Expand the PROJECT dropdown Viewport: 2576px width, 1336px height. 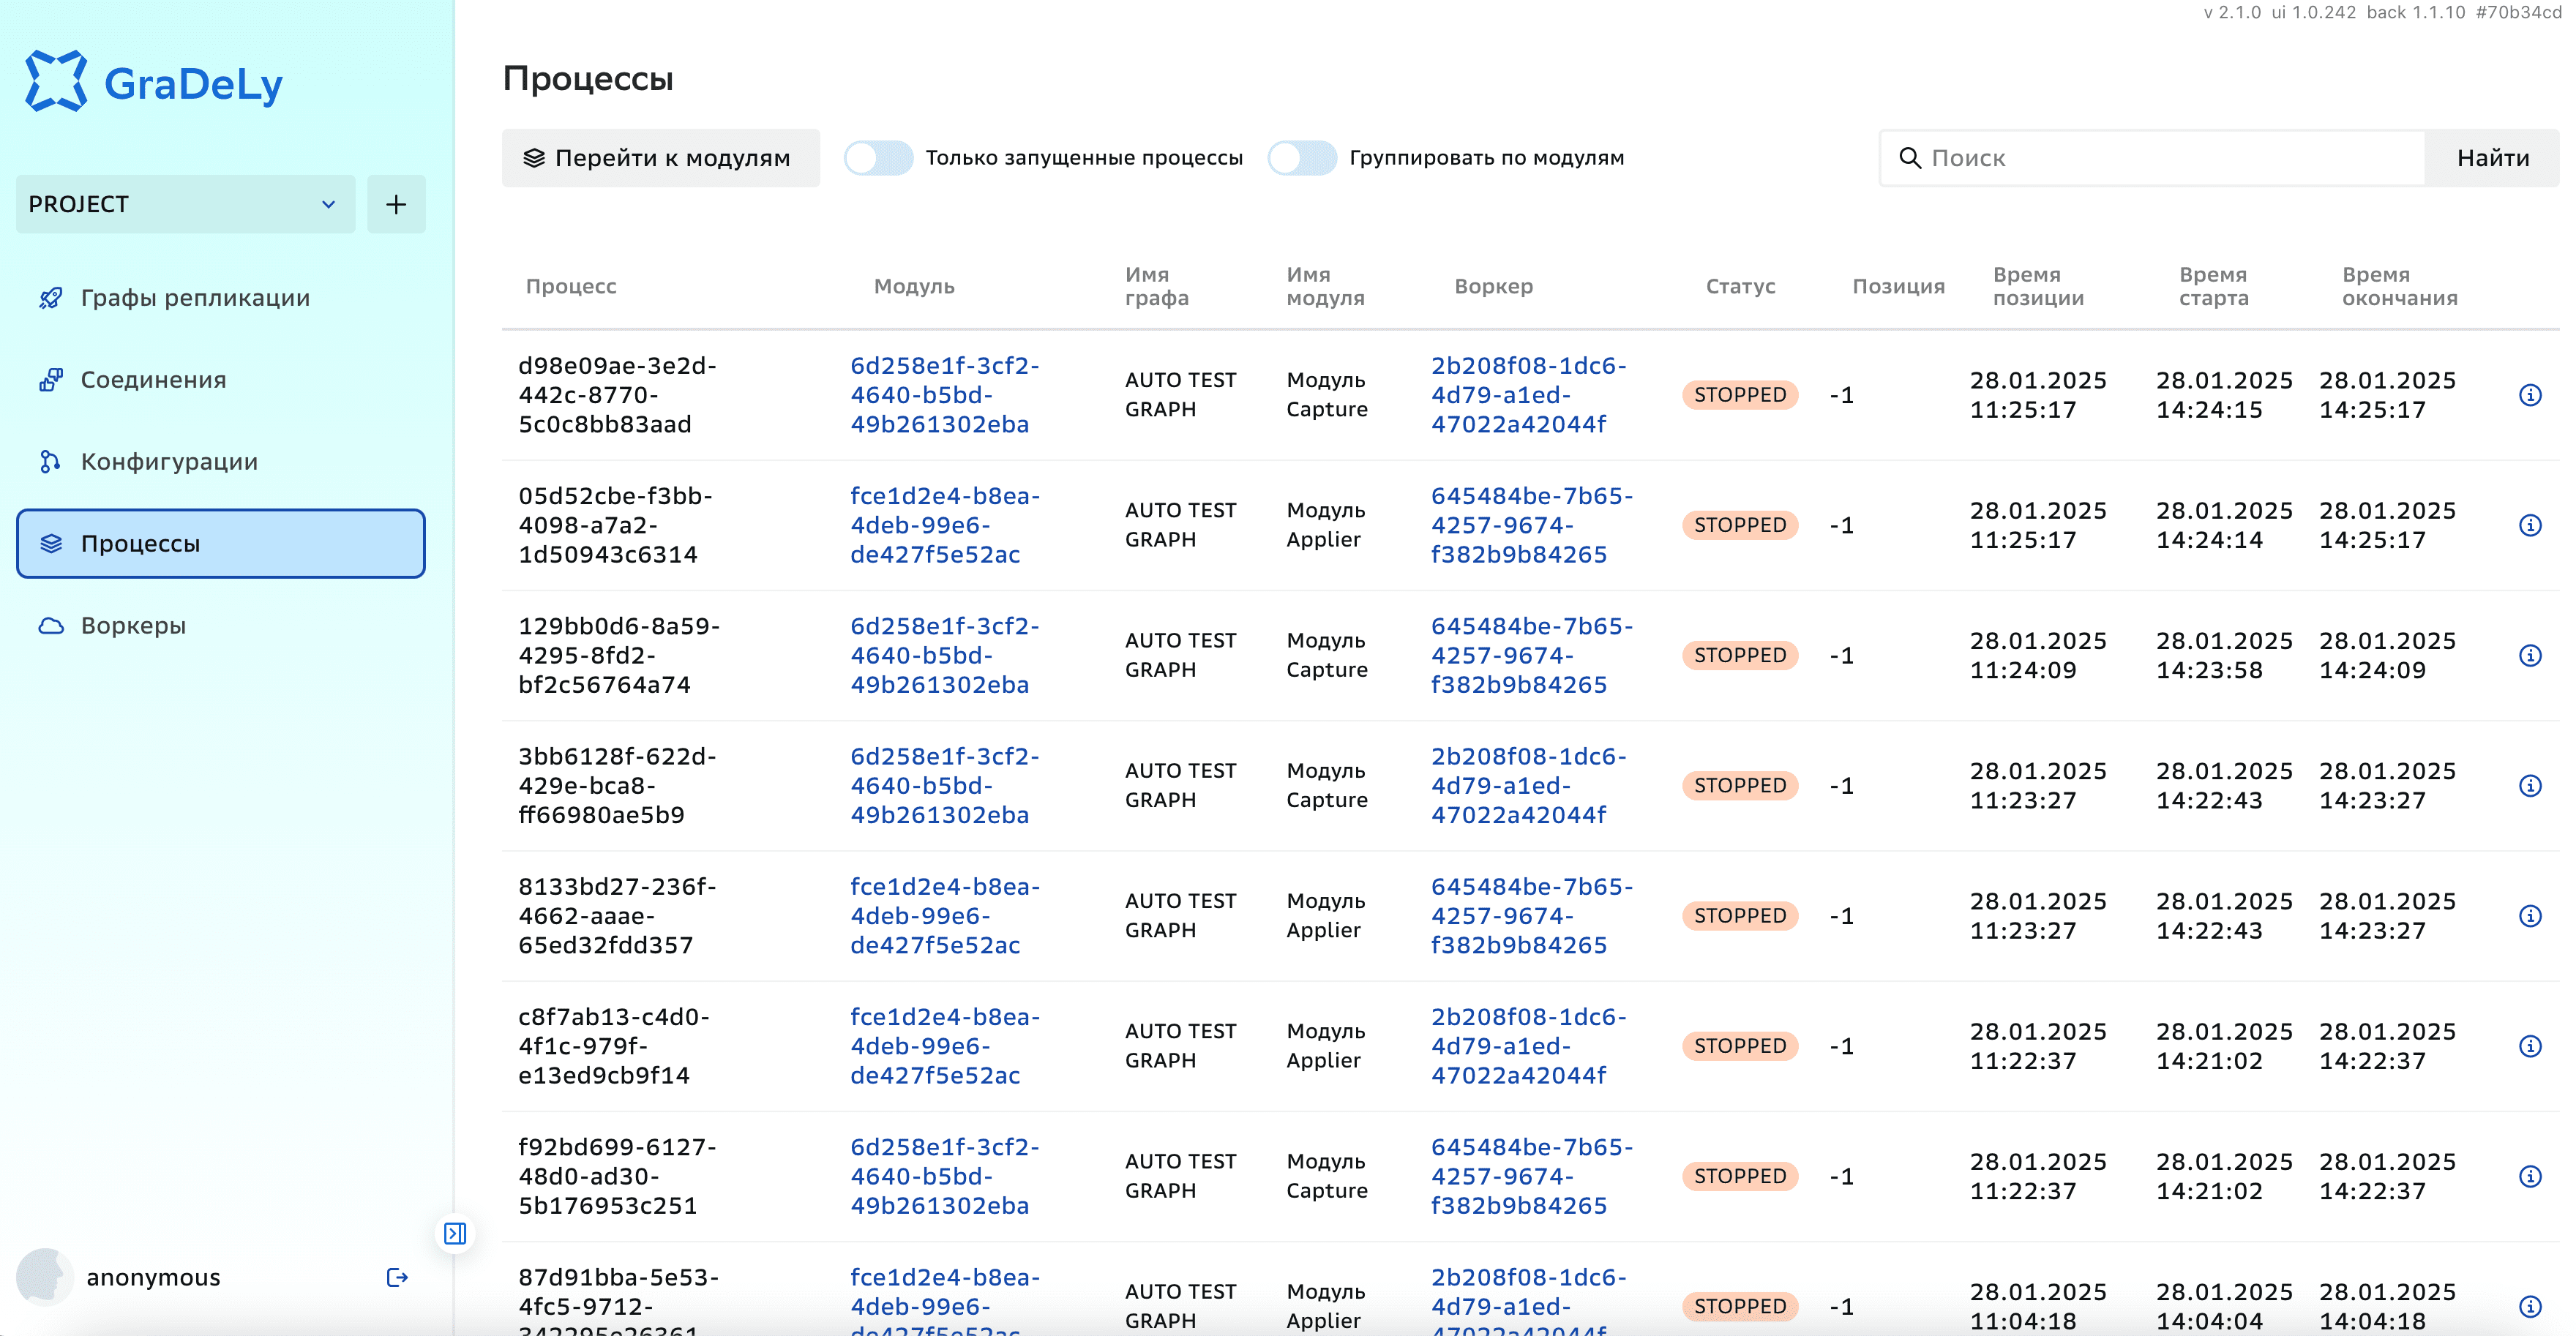[185, 204]
